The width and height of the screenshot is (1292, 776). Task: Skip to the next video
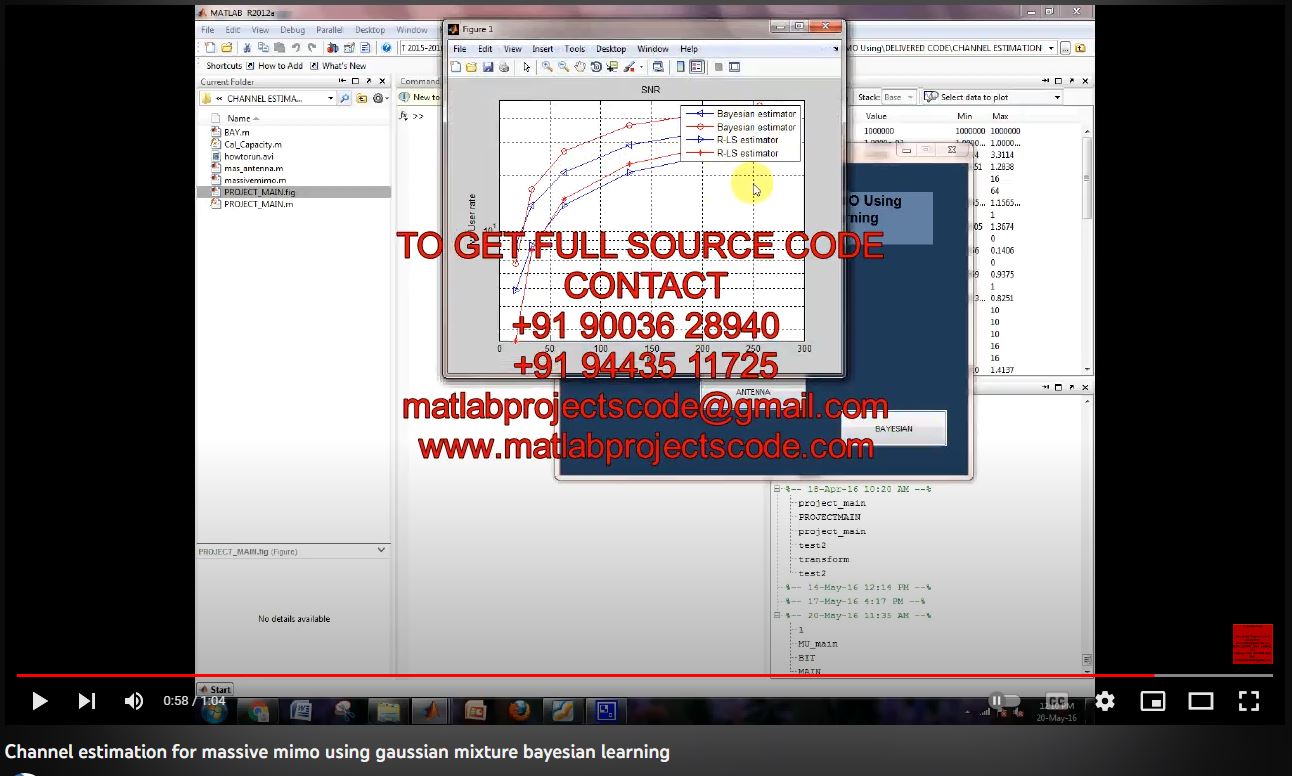pos(87,701)
